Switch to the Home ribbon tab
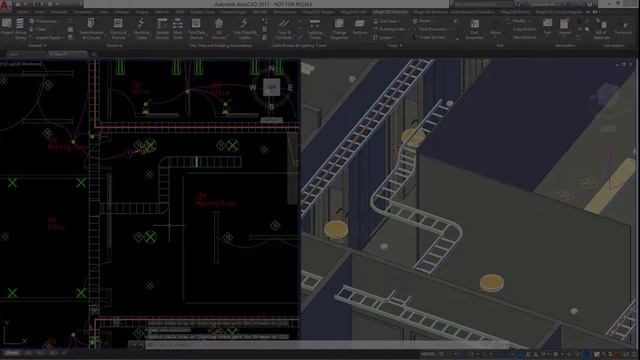Viewport: 640px width, 360px height. (22, 12)
